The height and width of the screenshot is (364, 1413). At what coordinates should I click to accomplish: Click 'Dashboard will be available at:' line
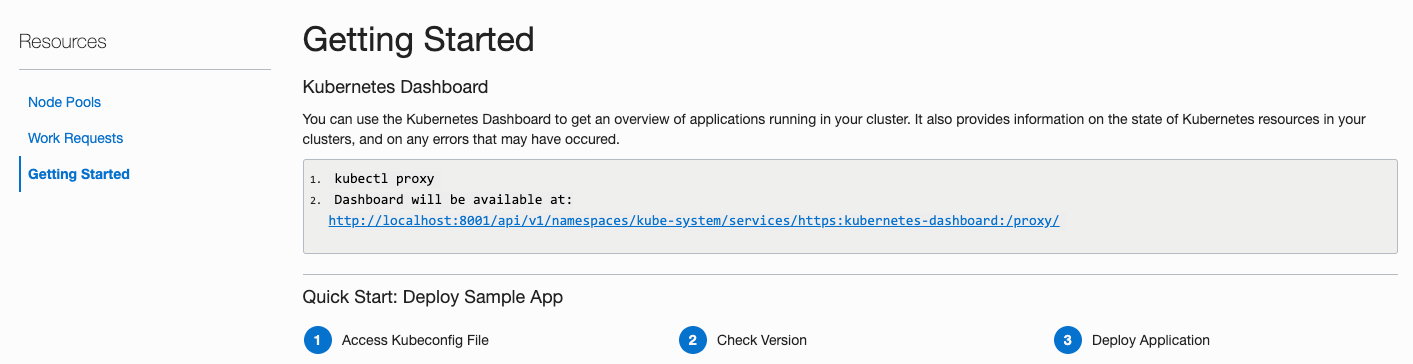[x=453, y=200]
